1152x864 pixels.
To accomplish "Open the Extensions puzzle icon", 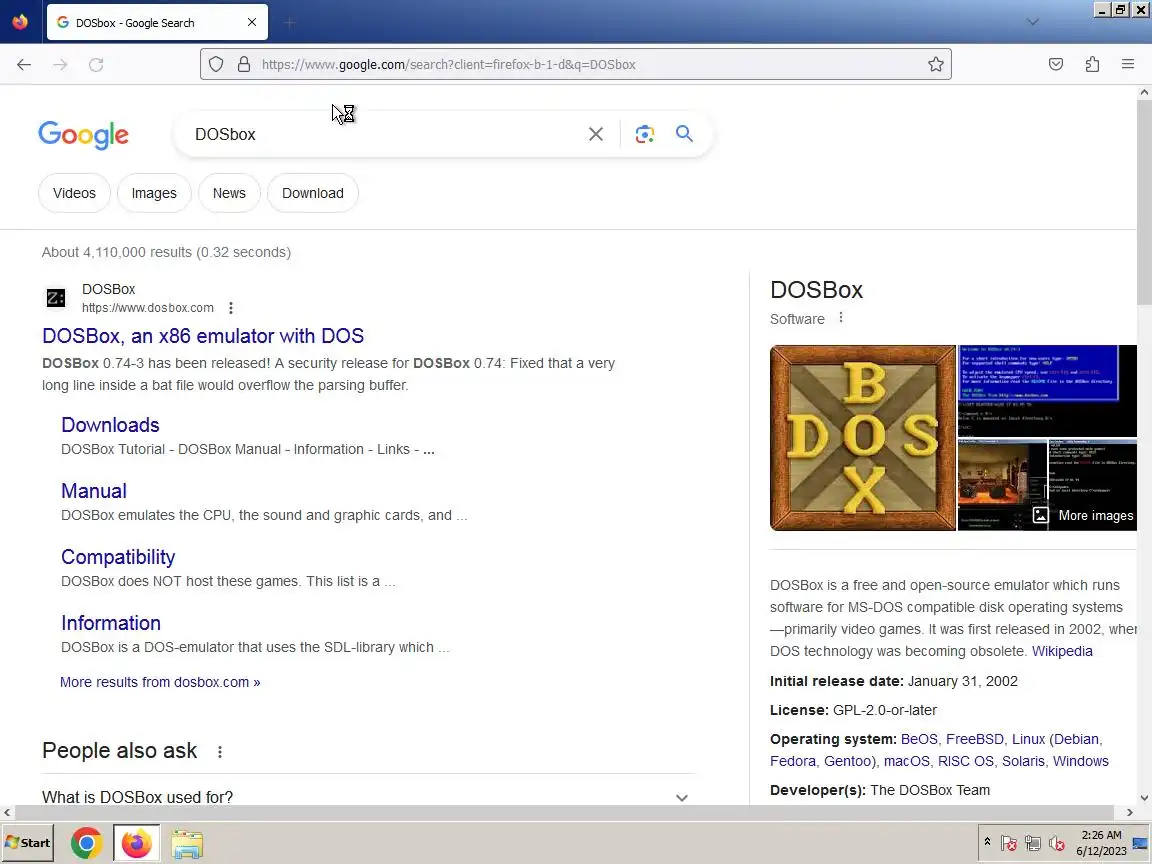I will click(1092, 65).
